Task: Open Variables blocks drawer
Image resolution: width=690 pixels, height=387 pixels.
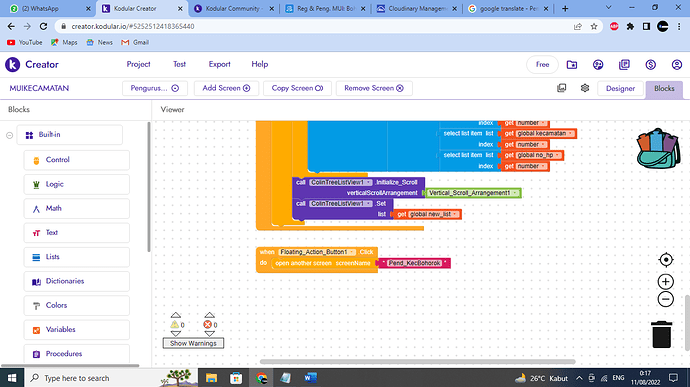Action: [x=77, y=329]
